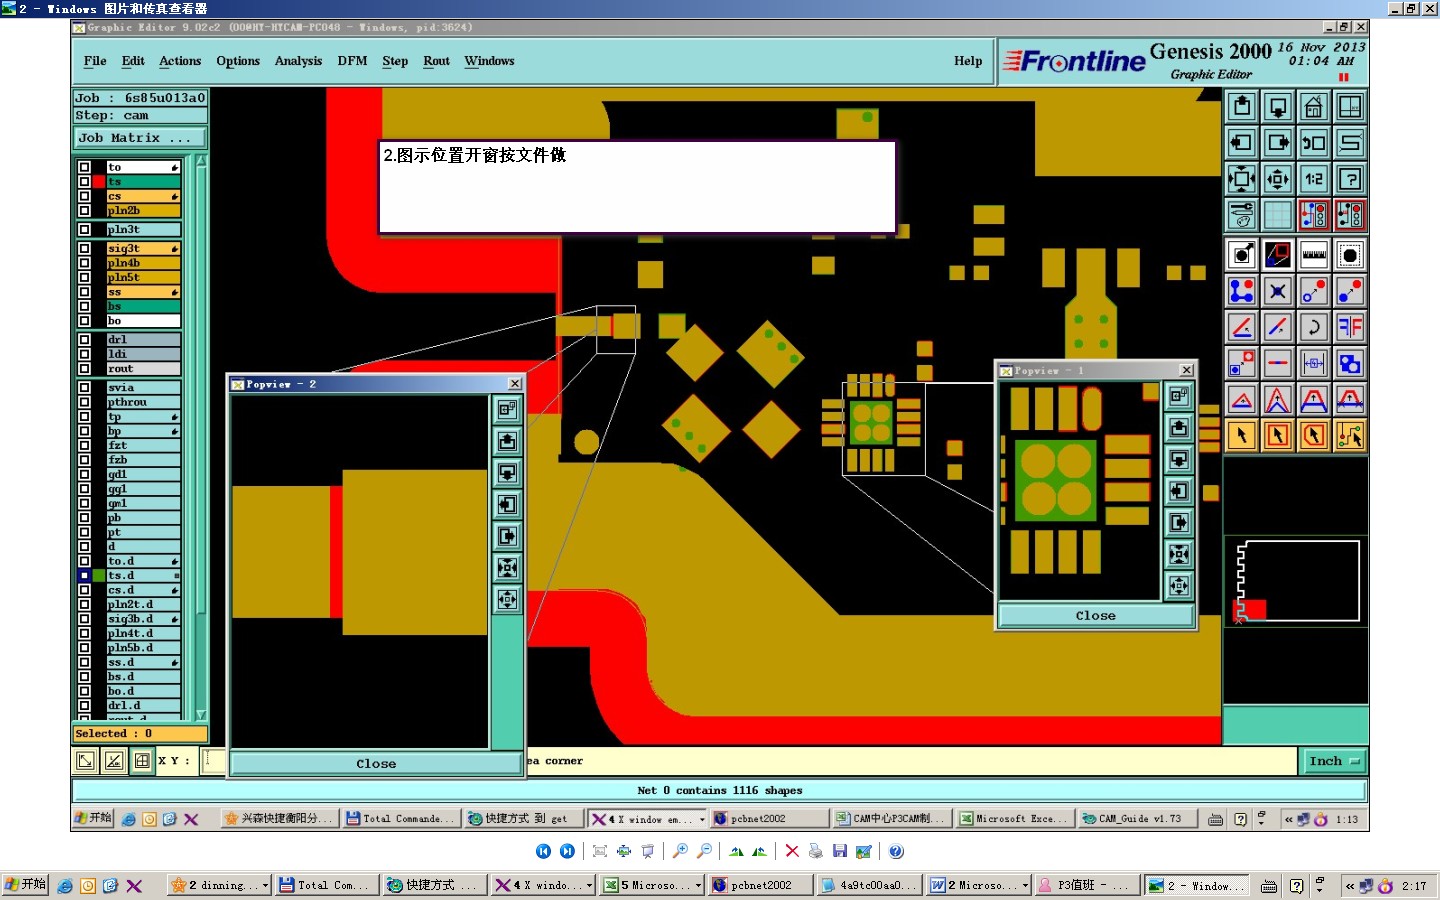This screenshot has height=900, width=1440.
Task: Click the overview minimap thumbnail
Action: click(x=1297, y=581)
